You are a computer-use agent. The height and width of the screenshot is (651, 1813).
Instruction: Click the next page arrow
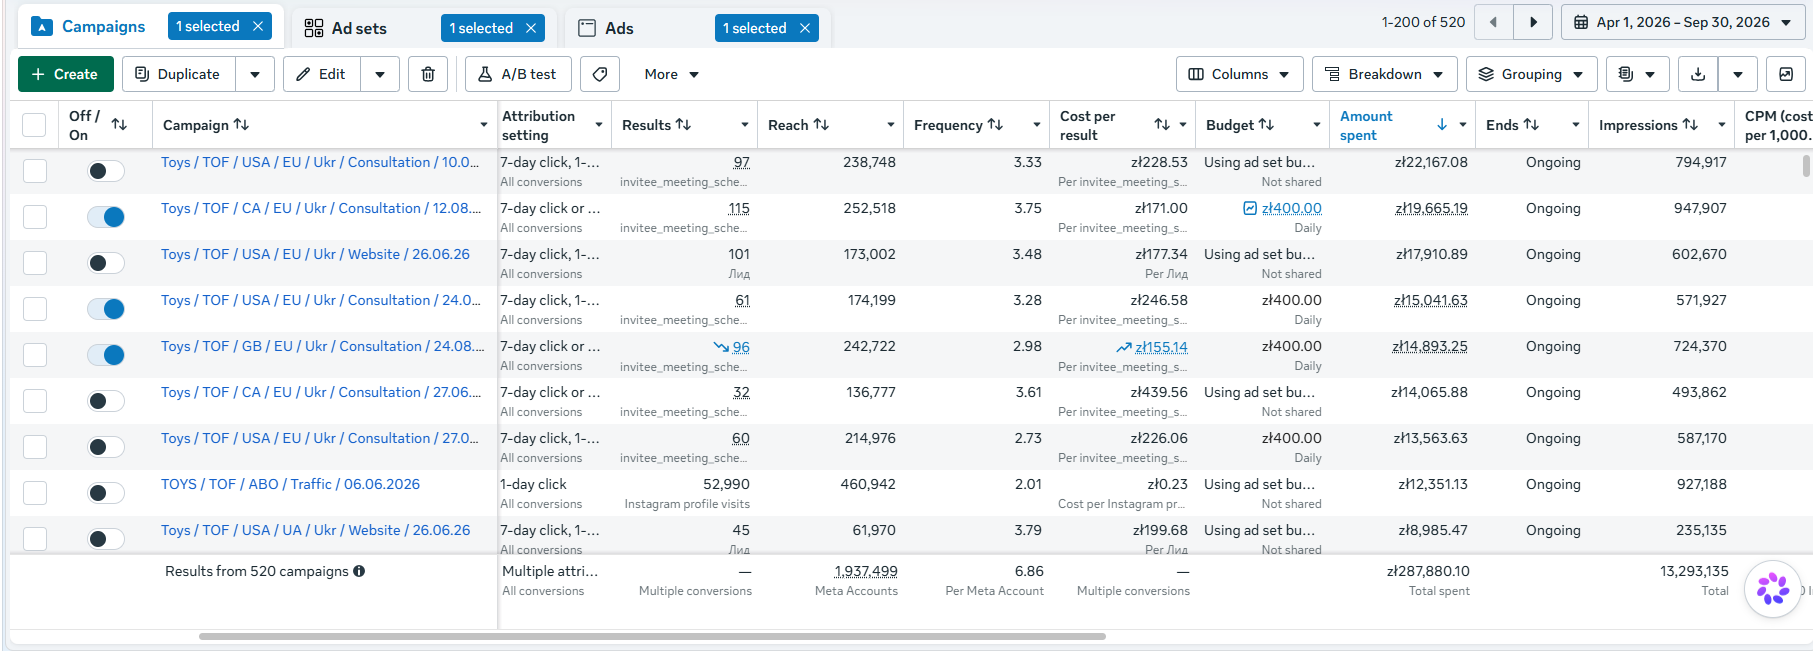click(1533, 22)
